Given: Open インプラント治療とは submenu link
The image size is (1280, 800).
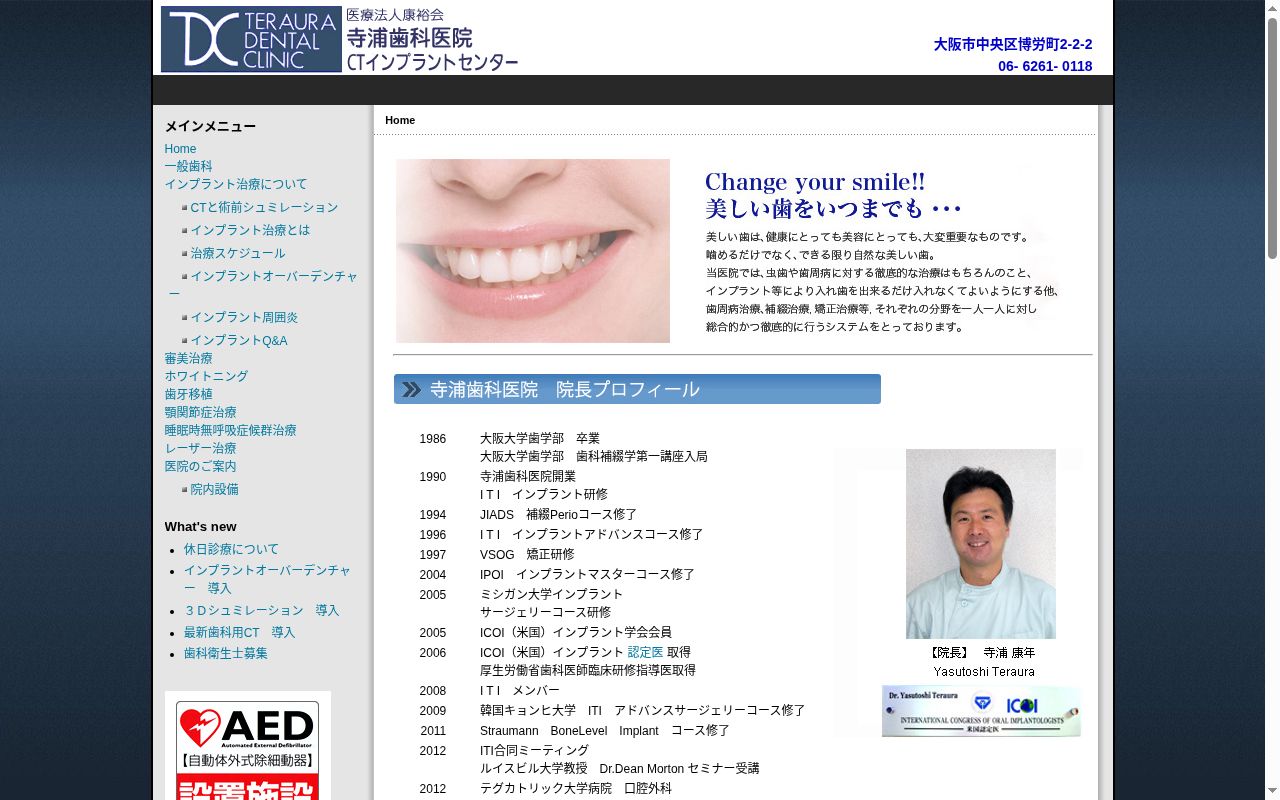Looking at the screenshot, I should coord(250,230).
